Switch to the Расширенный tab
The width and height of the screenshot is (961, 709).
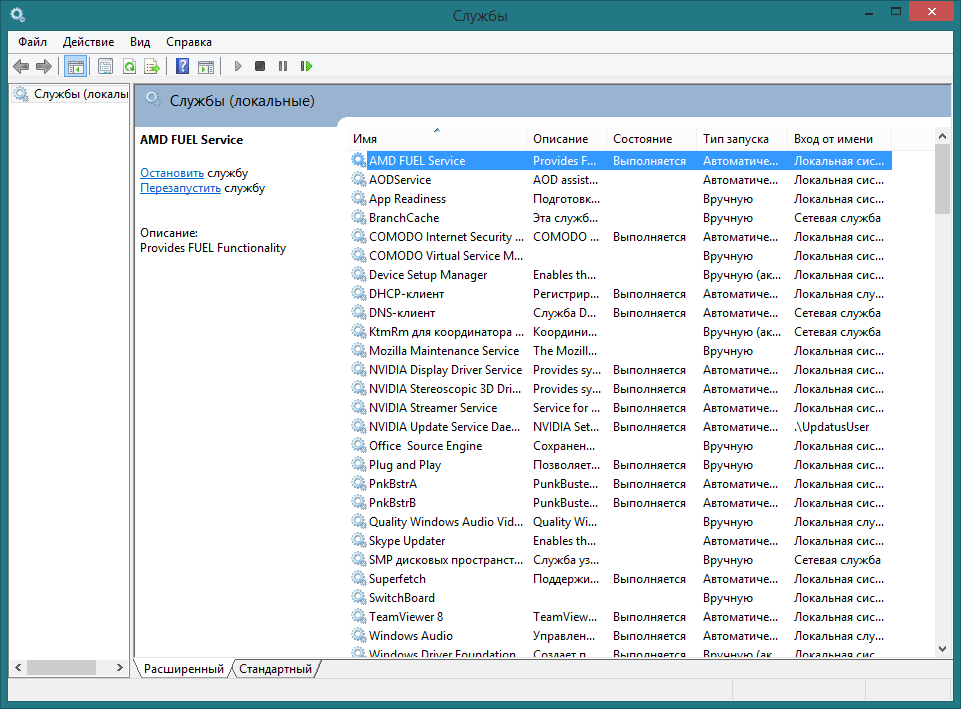183,669
